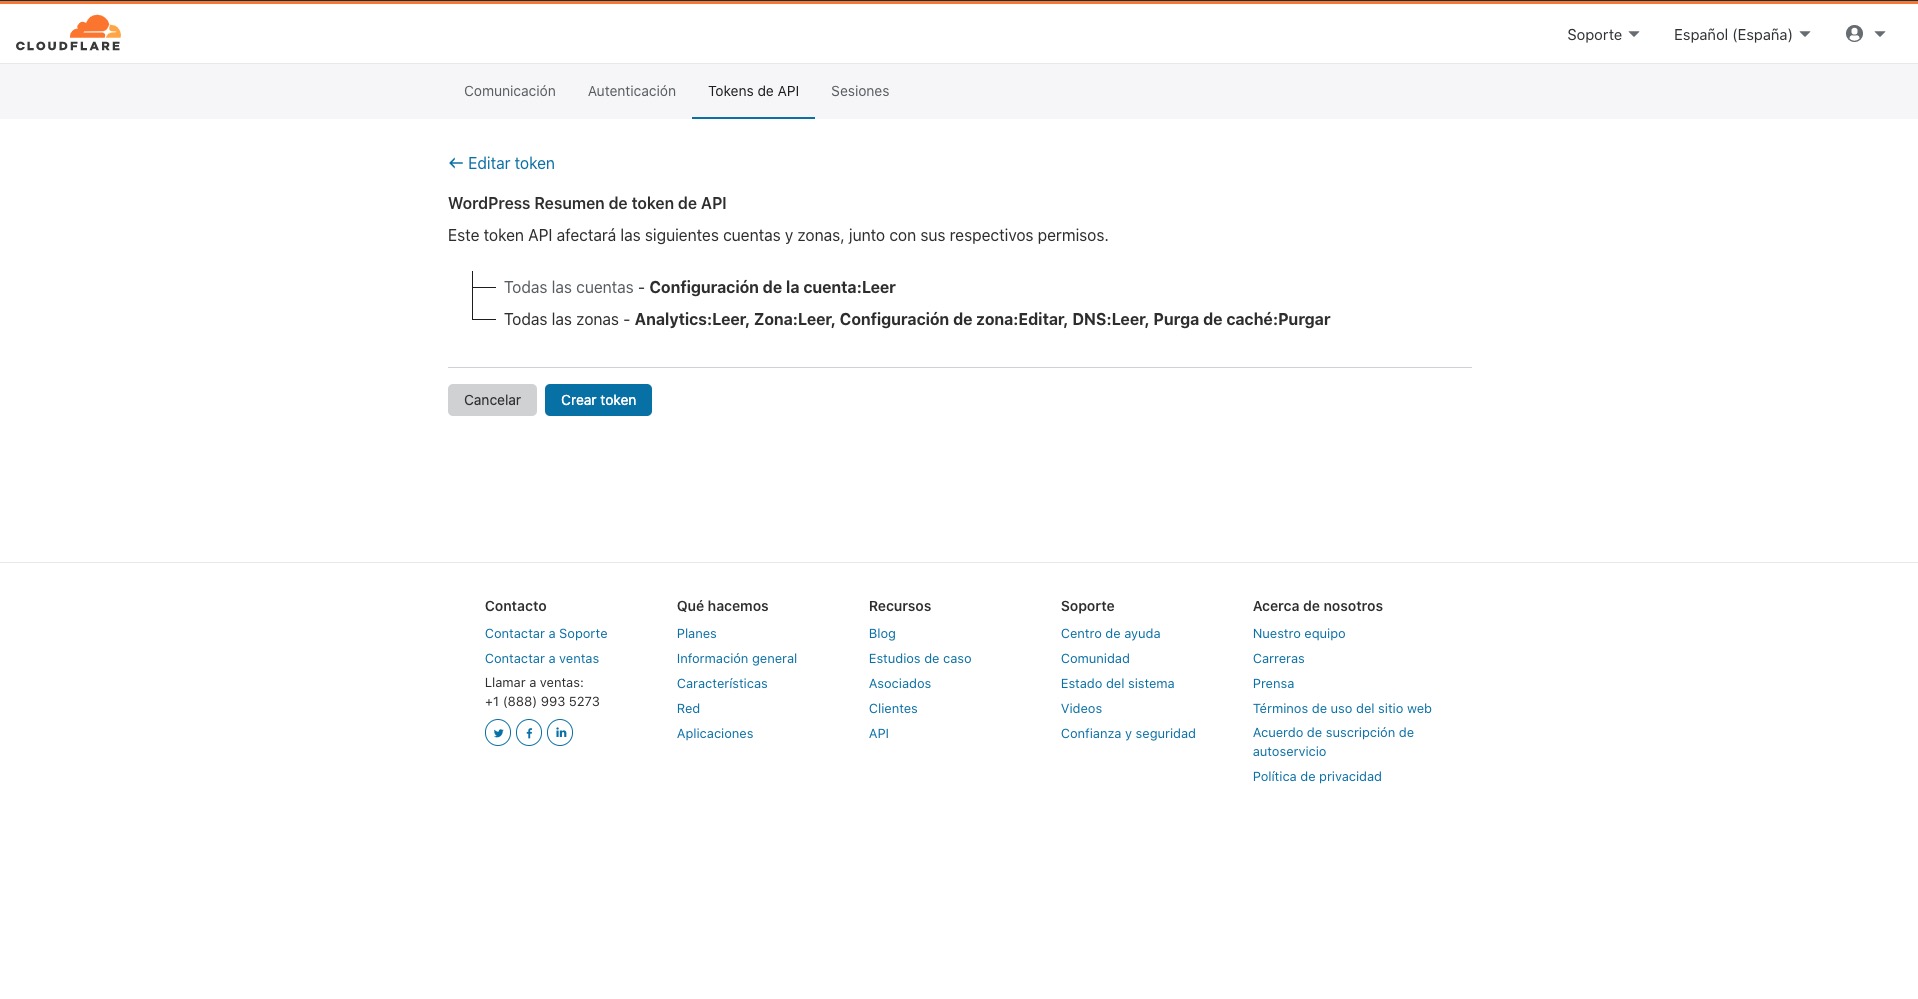Open the Centro de ayuda link

click(1110, 633)
